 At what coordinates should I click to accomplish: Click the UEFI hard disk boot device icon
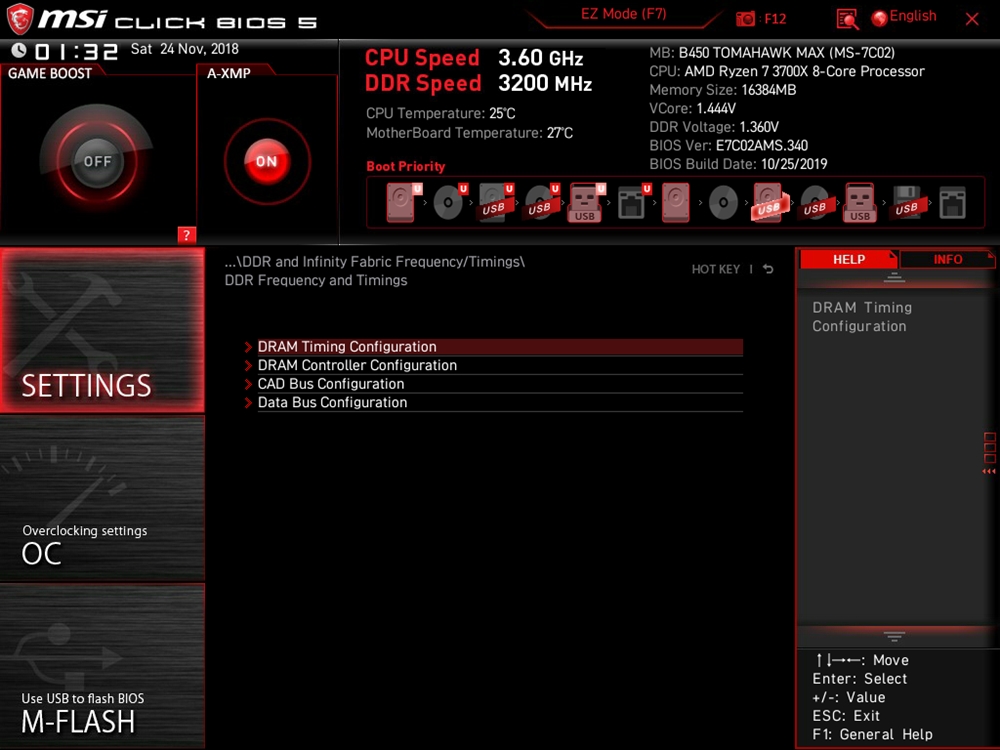[x=403, y=202]
